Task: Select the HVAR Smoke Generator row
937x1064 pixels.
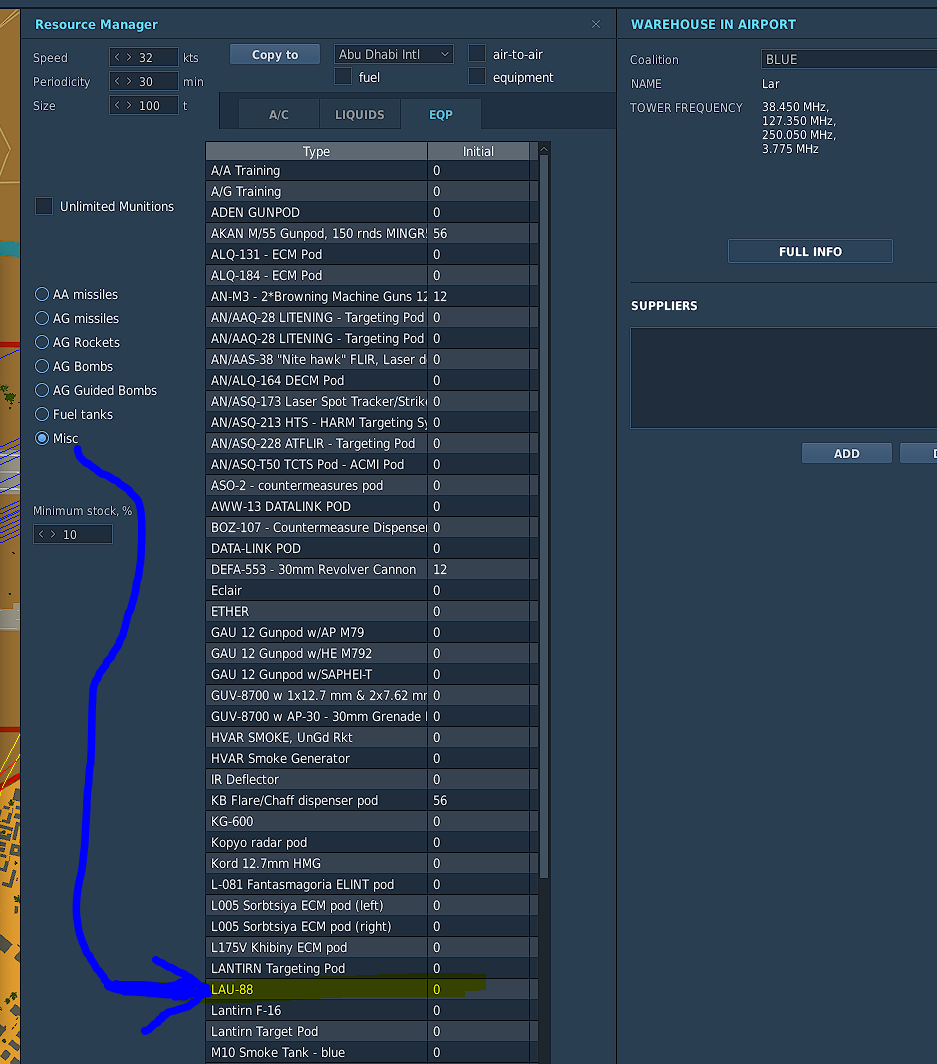Action: click(372, 759)
